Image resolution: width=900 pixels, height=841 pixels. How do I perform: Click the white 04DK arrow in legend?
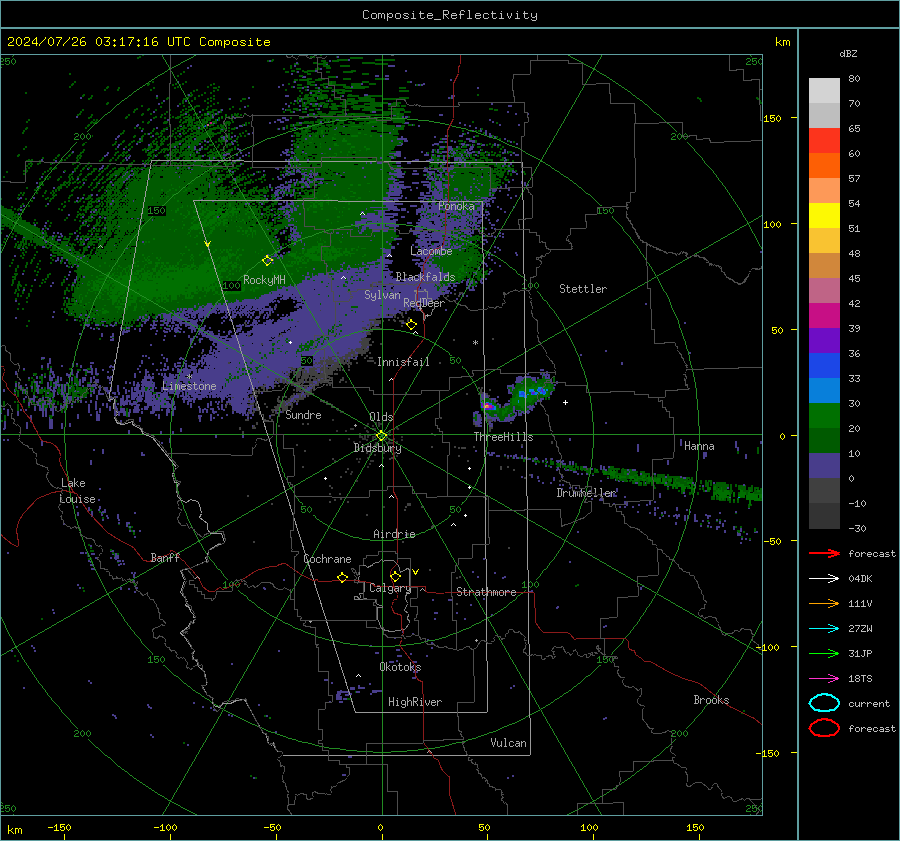[824, 579]
